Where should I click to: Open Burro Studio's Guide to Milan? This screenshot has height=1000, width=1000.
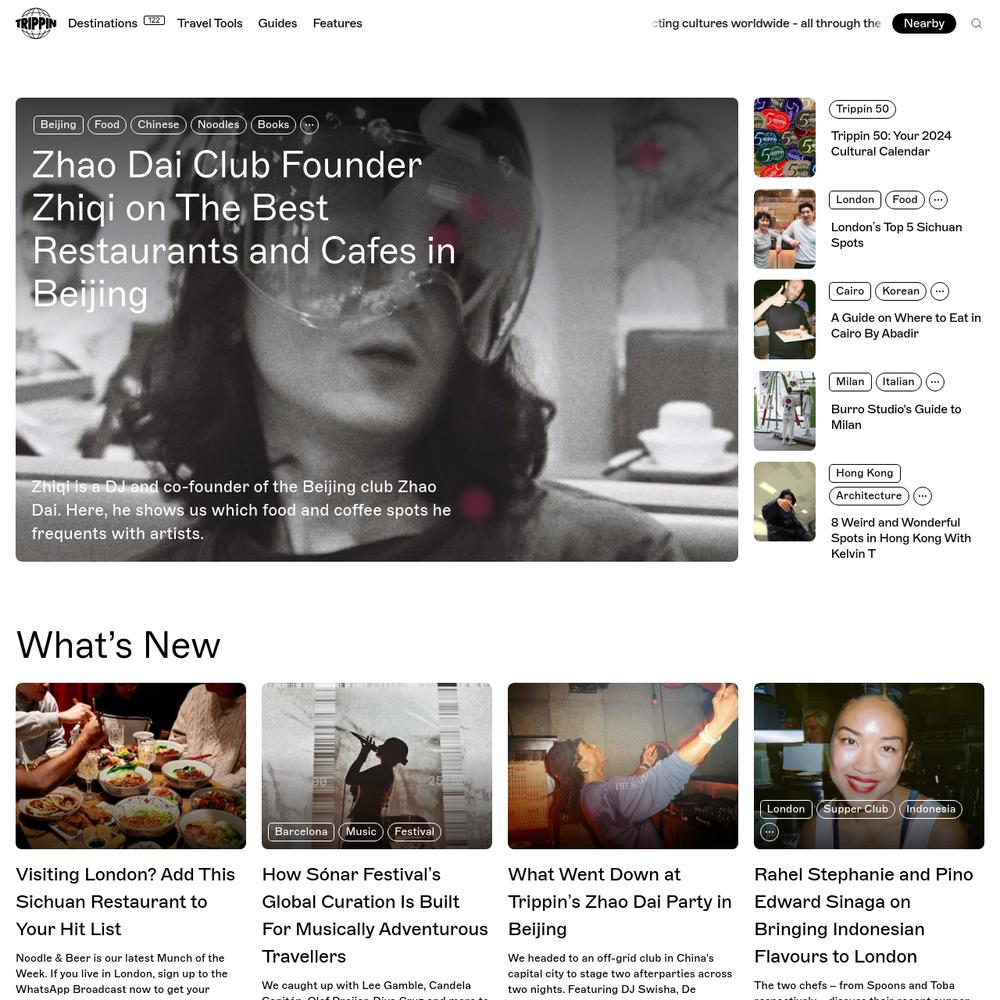coord(895,417)
